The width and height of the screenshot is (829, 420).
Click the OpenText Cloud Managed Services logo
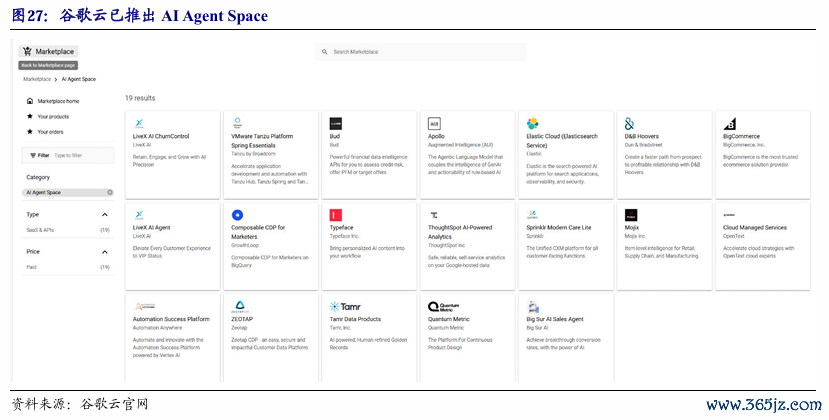pyautogui.click(x=730, y=215)
